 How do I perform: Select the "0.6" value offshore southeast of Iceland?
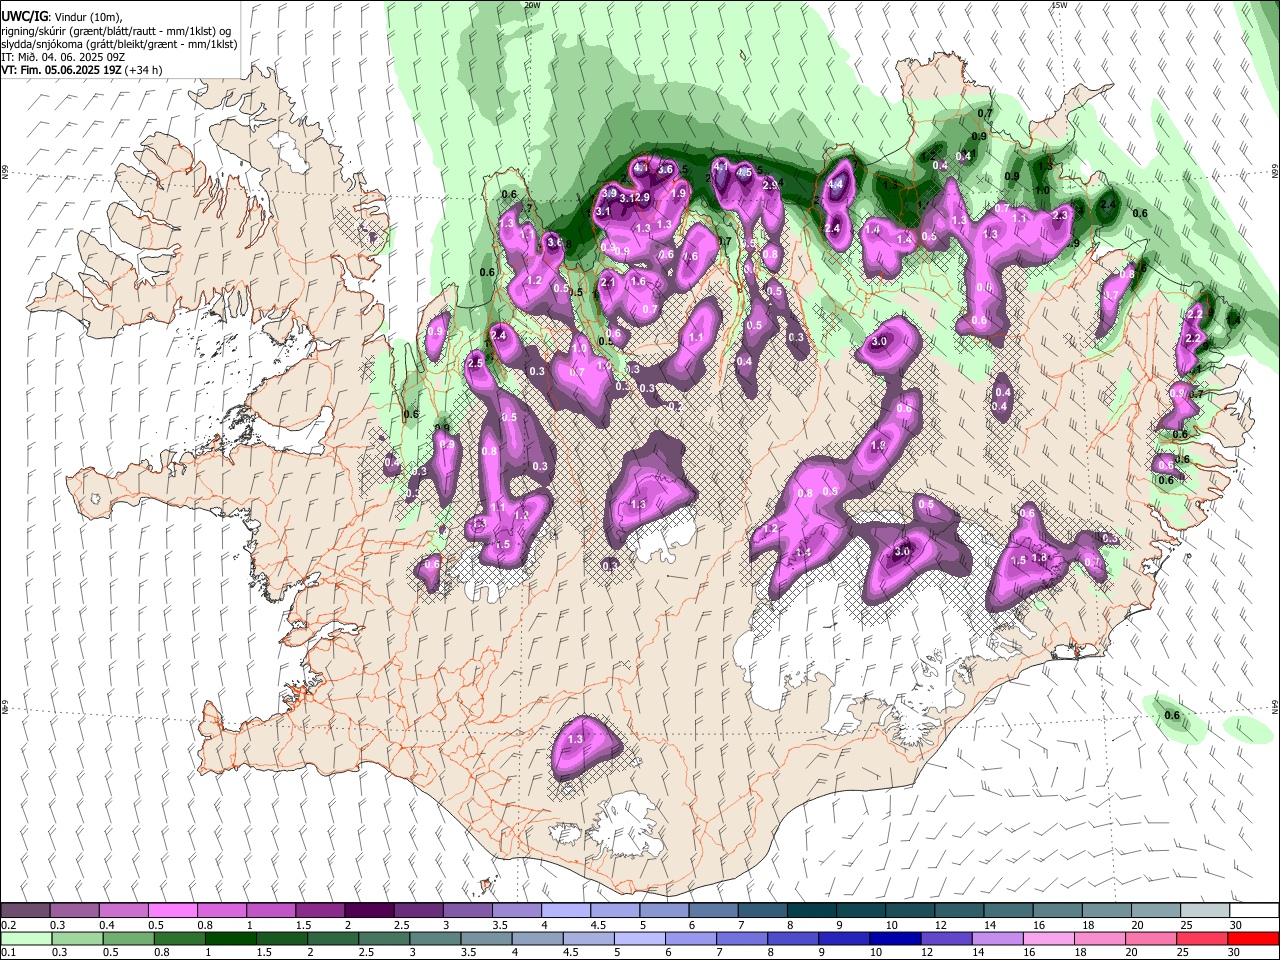pyautogui.click(x=1173, y=716)
